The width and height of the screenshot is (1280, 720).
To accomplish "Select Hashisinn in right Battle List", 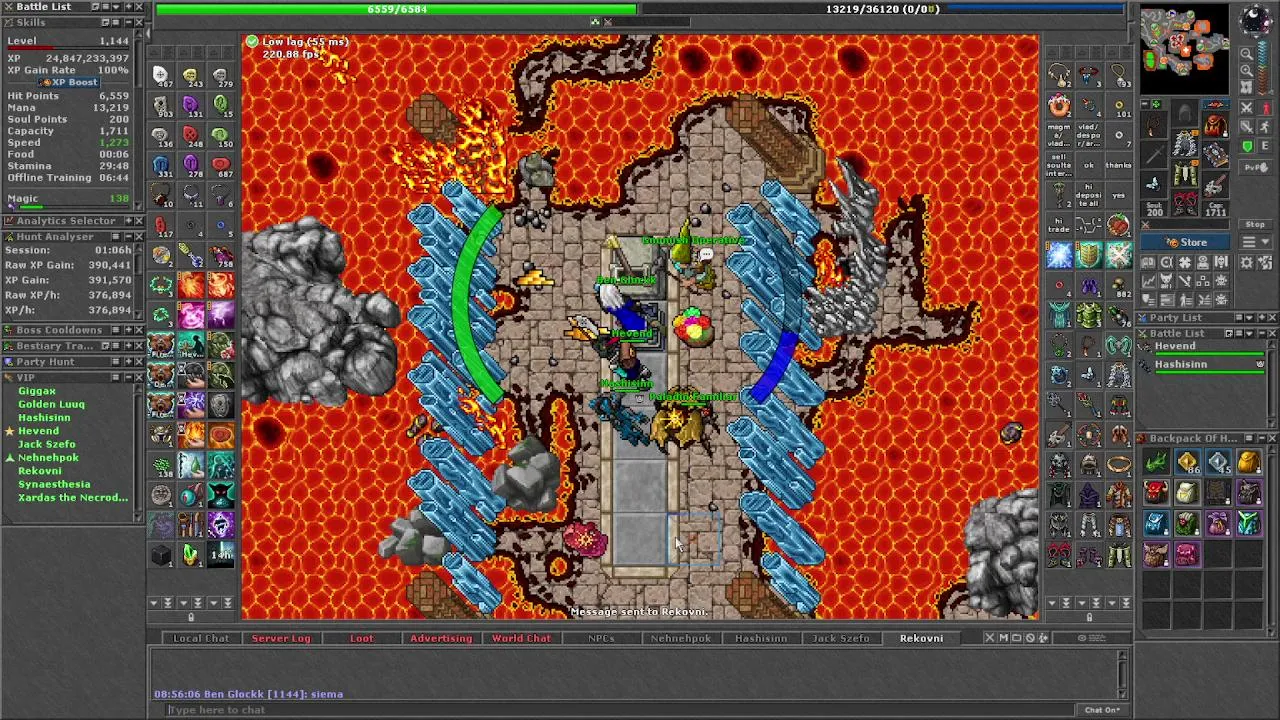I will click(x=1207, y=366).
